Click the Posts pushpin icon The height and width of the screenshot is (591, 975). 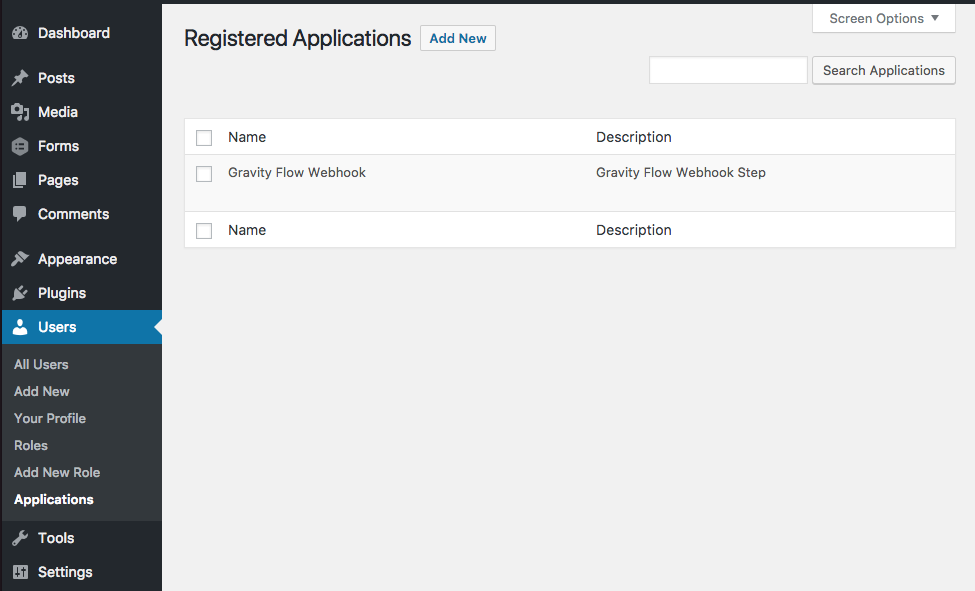tap(20, 78)
